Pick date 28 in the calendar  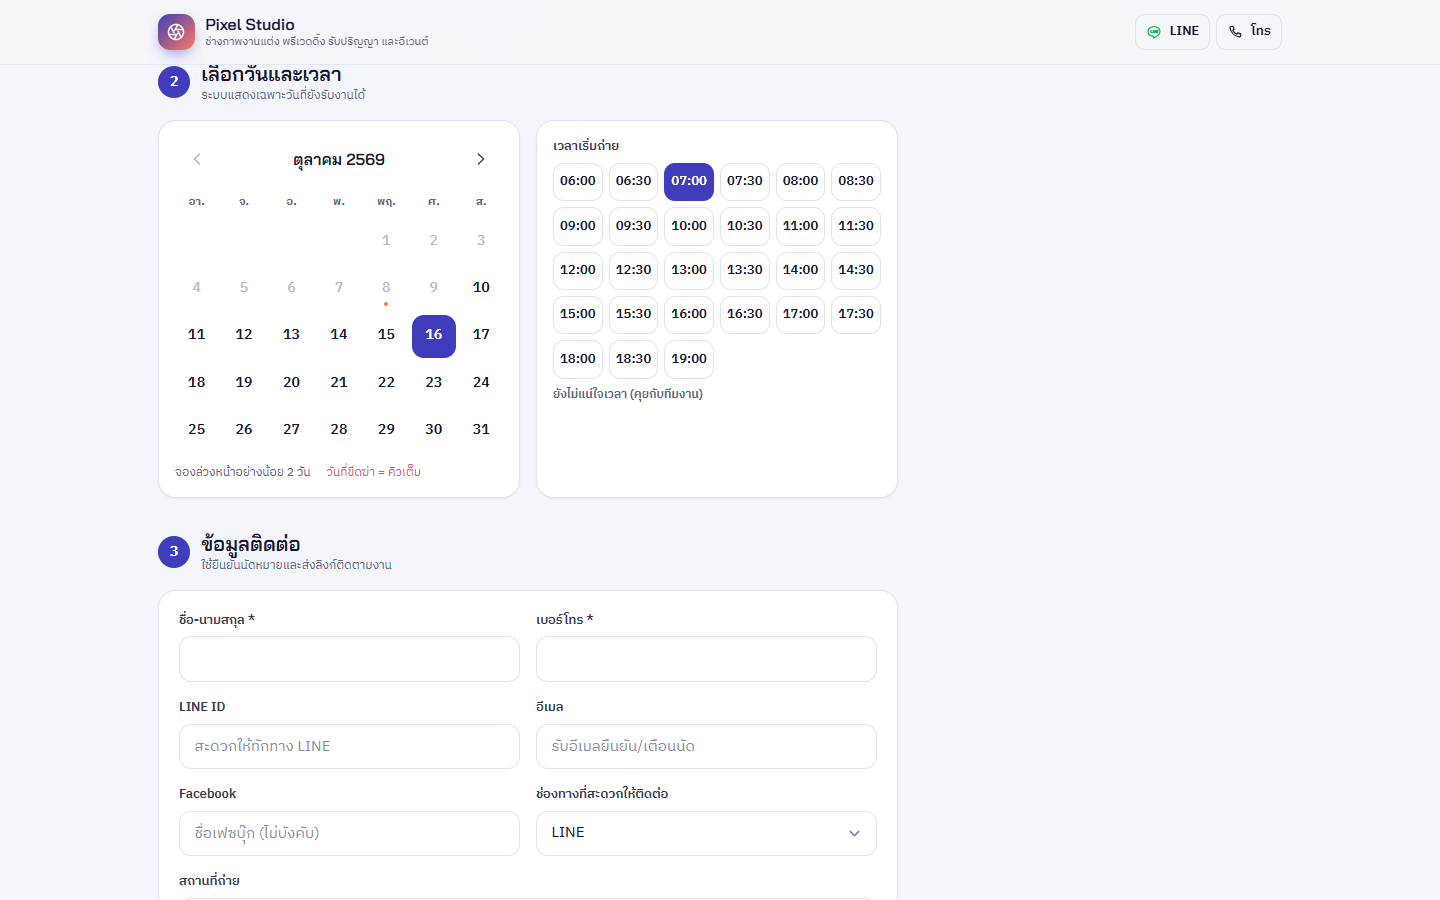click(x=339, y=430)
